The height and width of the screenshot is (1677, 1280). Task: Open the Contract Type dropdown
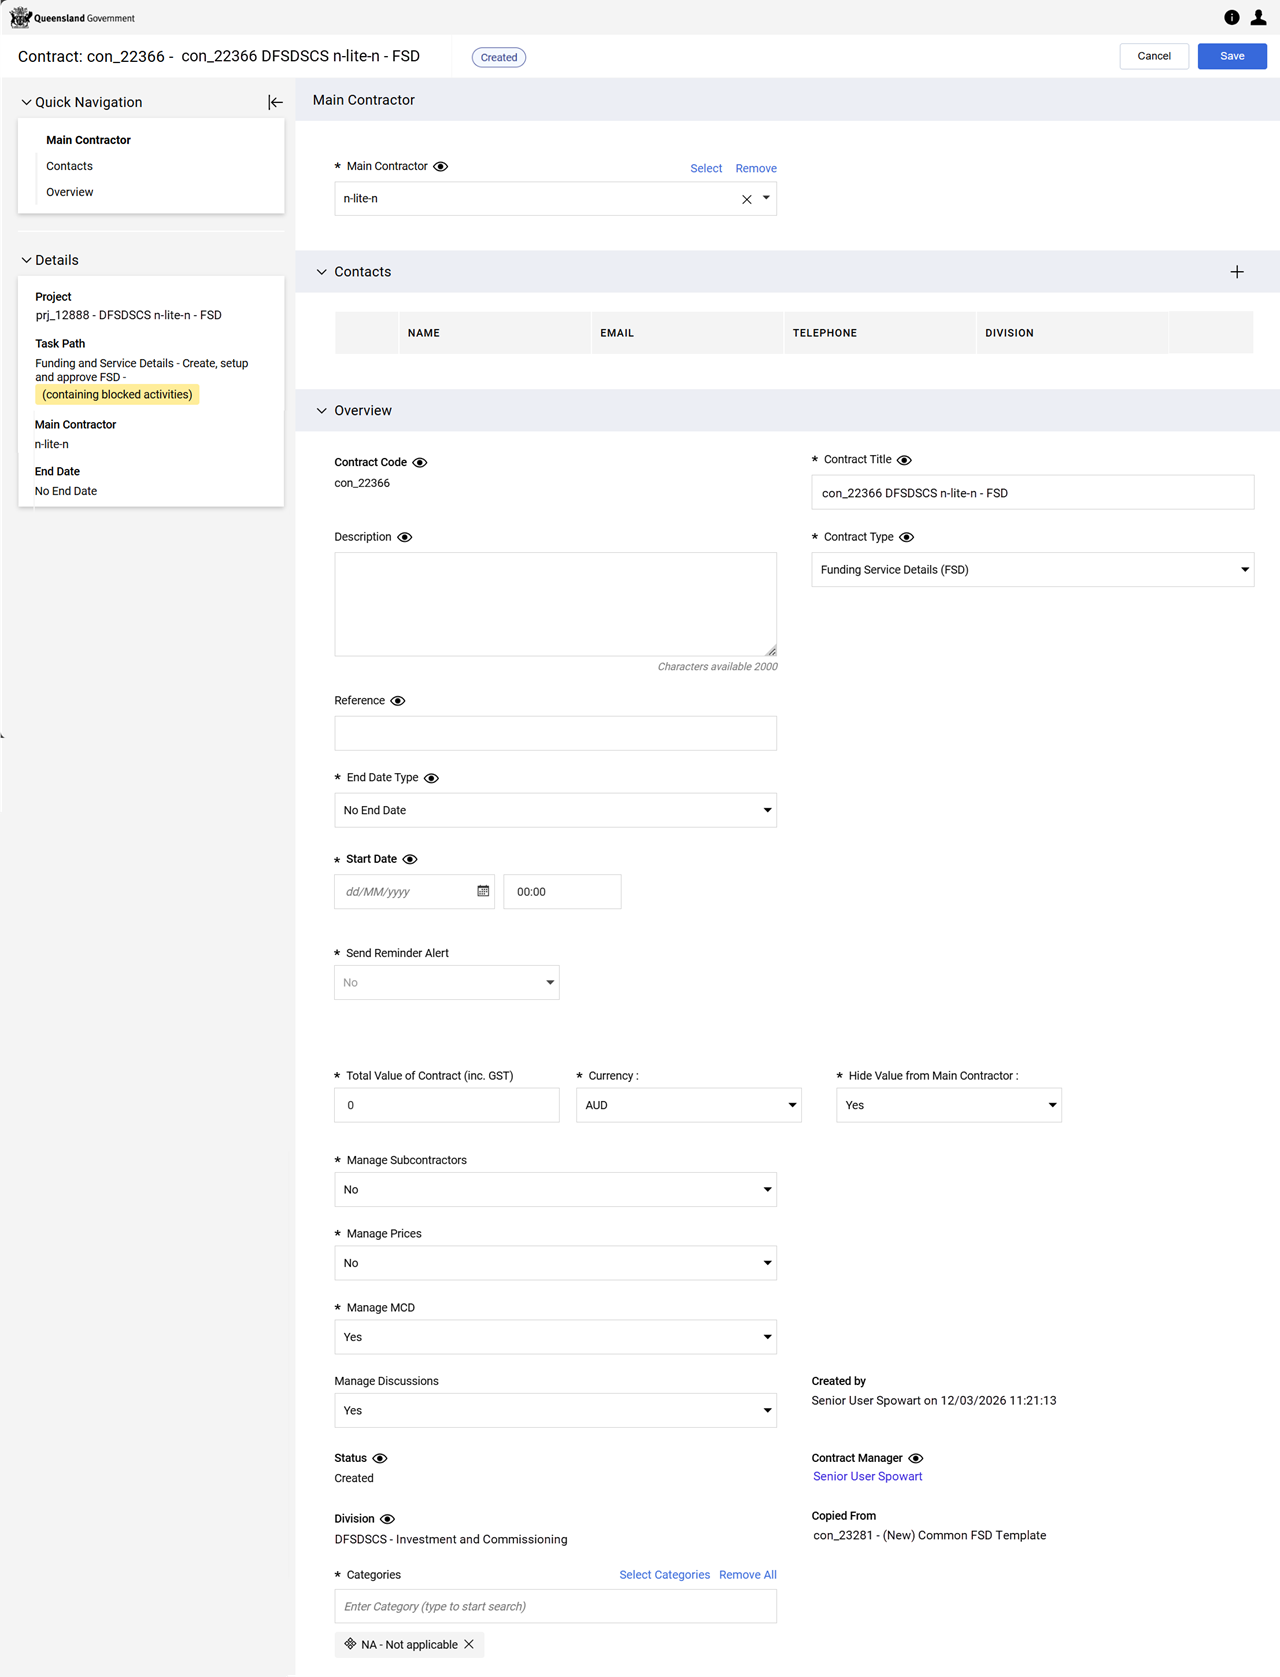pos(1032,570)
